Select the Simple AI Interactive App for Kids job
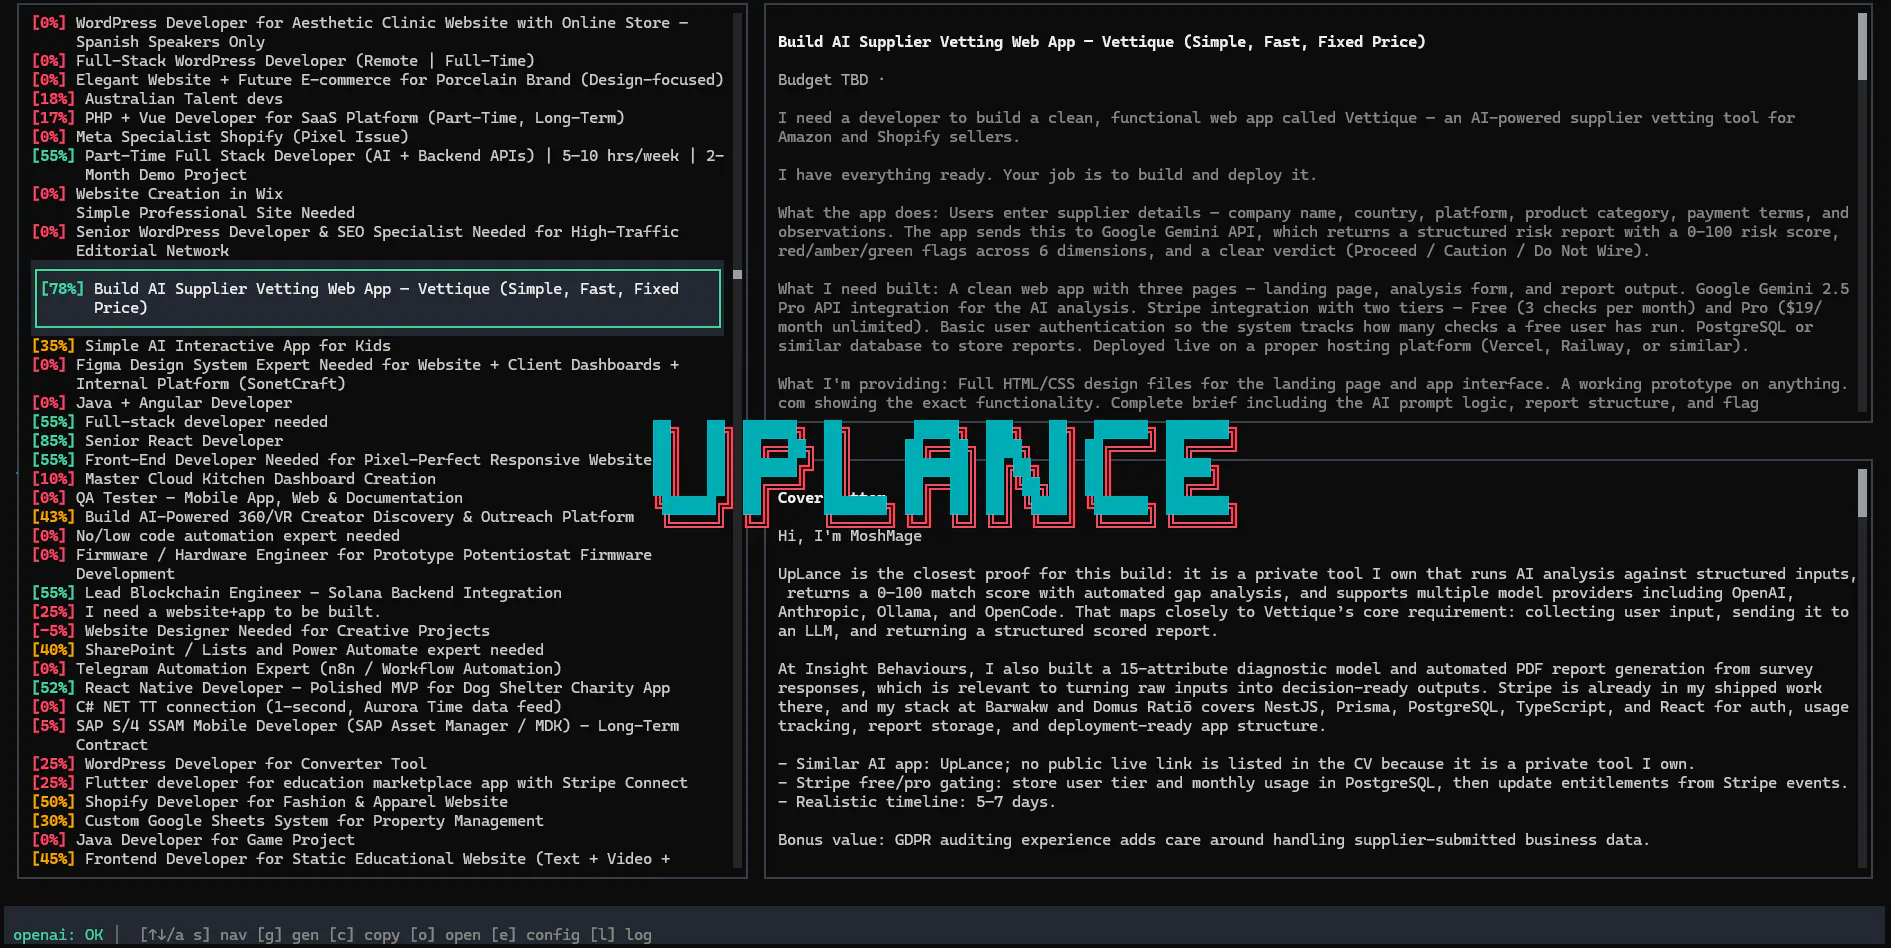 tap(378, 346)
